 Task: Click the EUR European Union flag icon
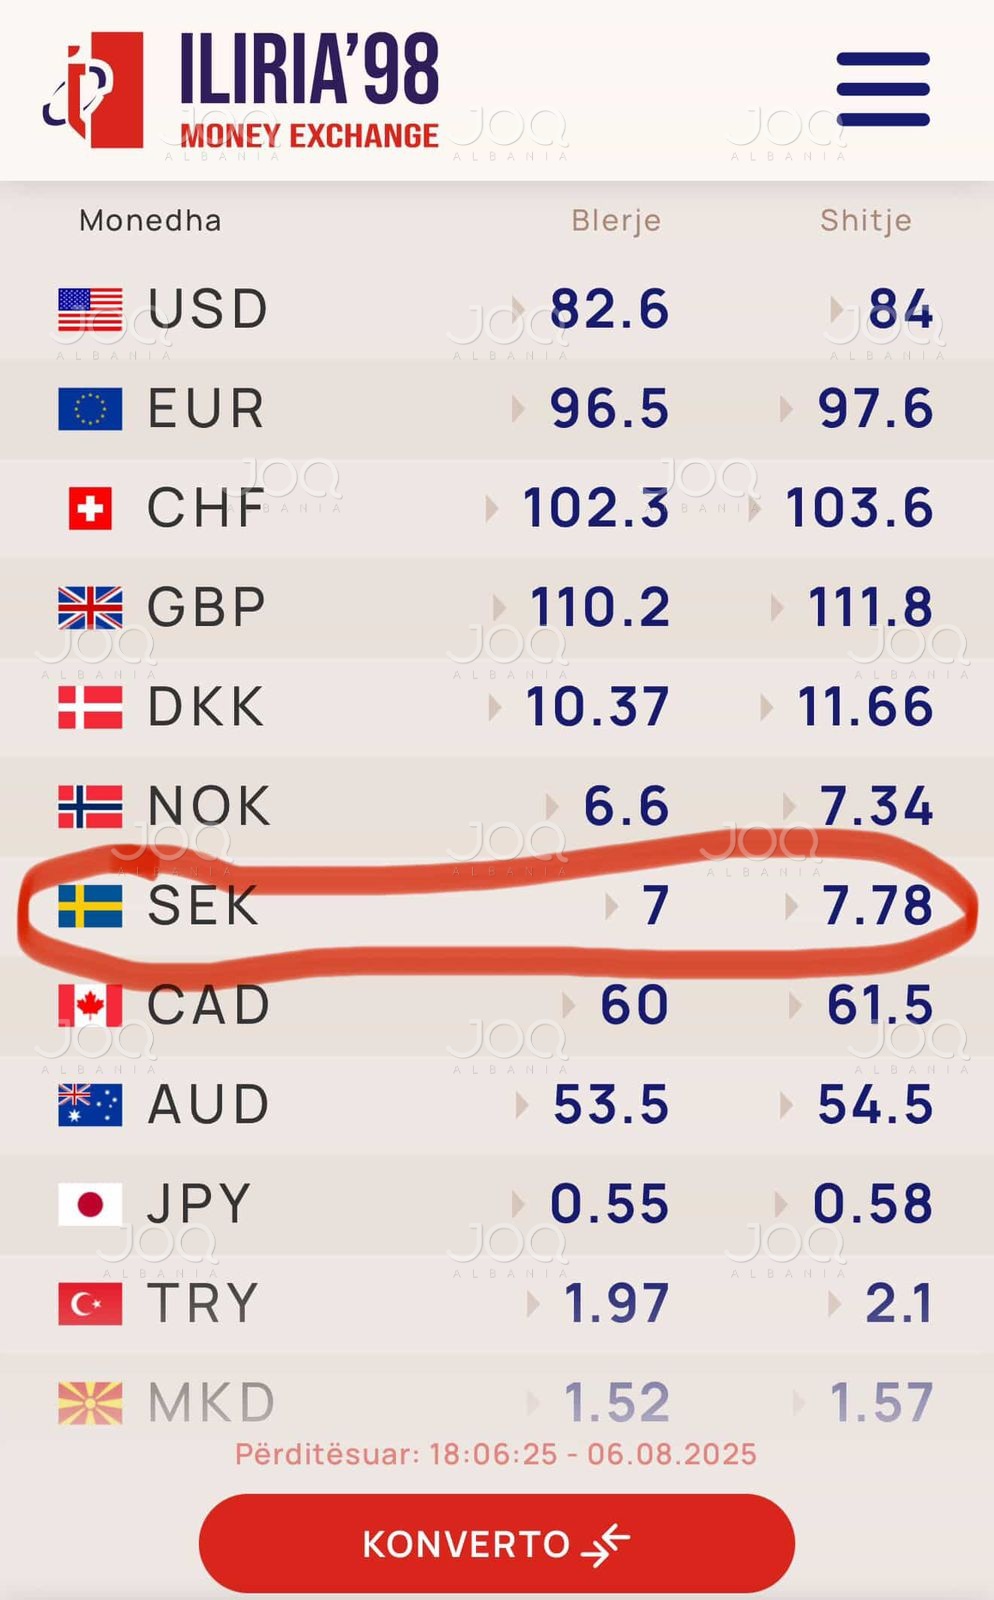[90, 409]
